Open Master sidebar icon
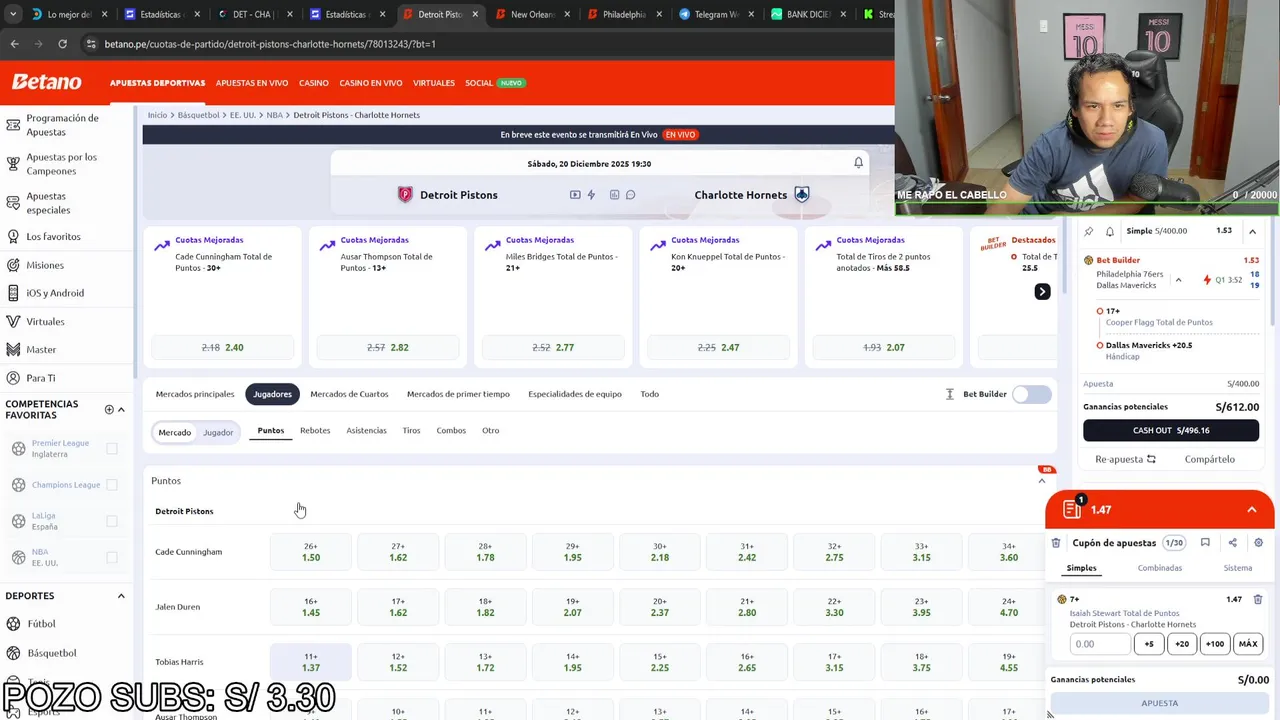 13,350
